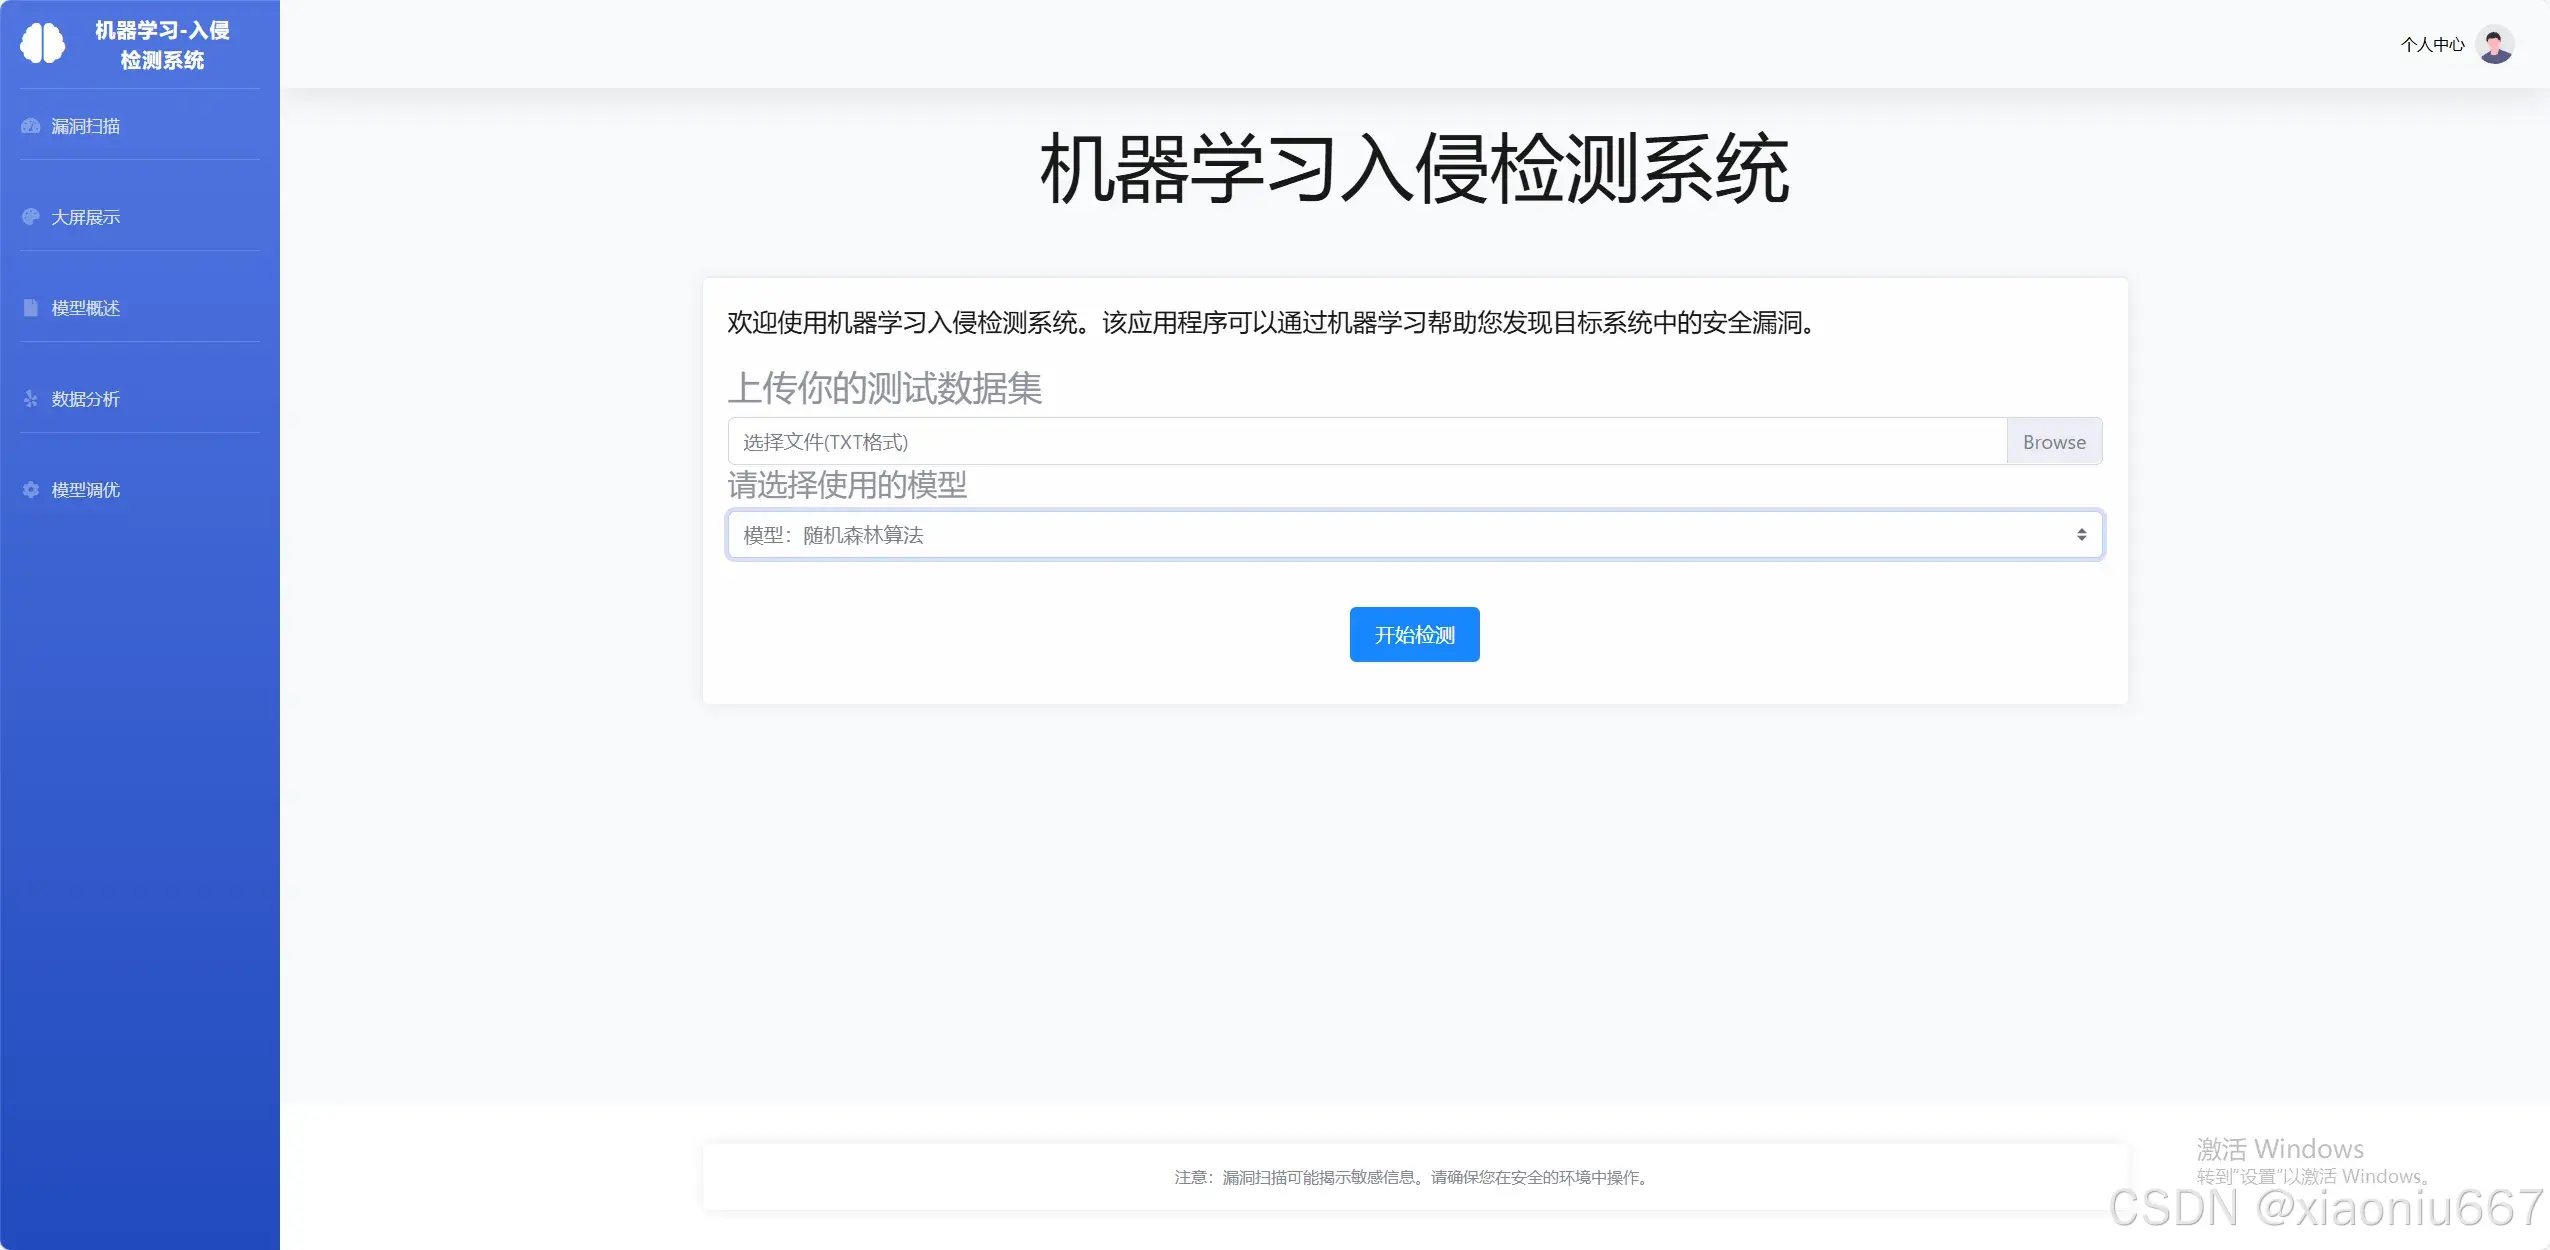Click the 选择文件(TXT格式) file field
The image size is (2550, 1250).
pyautogui.click(x=1366, y=442)
